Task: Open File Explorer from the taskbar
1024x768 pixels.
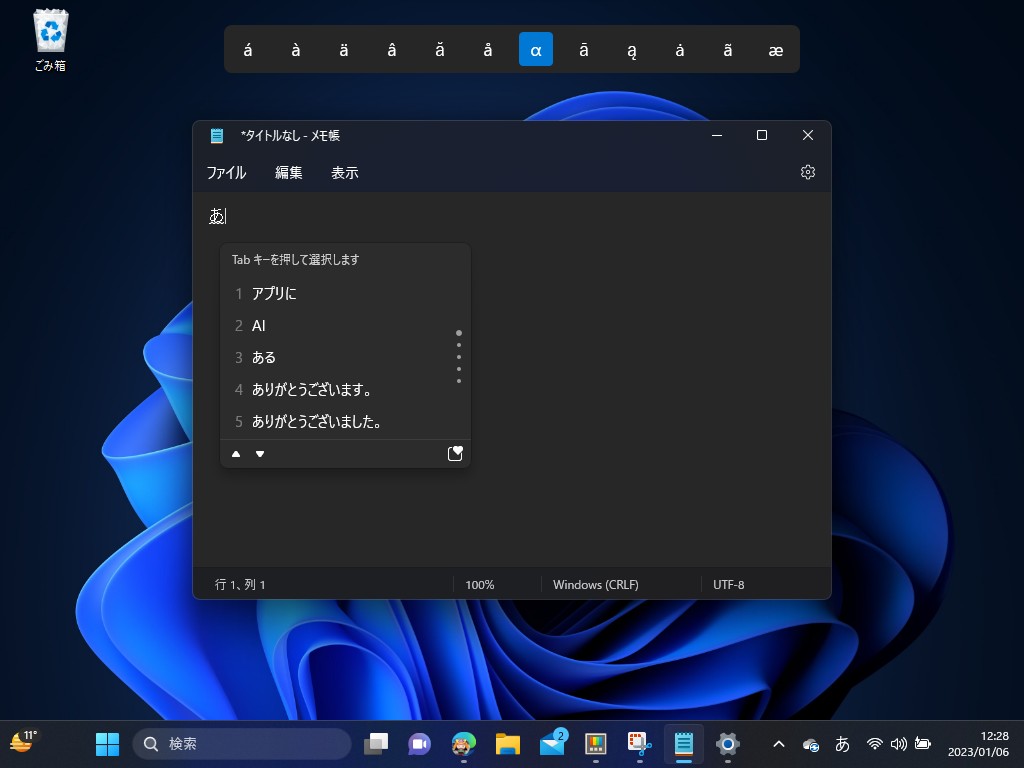Action: (x=508, y=743)
